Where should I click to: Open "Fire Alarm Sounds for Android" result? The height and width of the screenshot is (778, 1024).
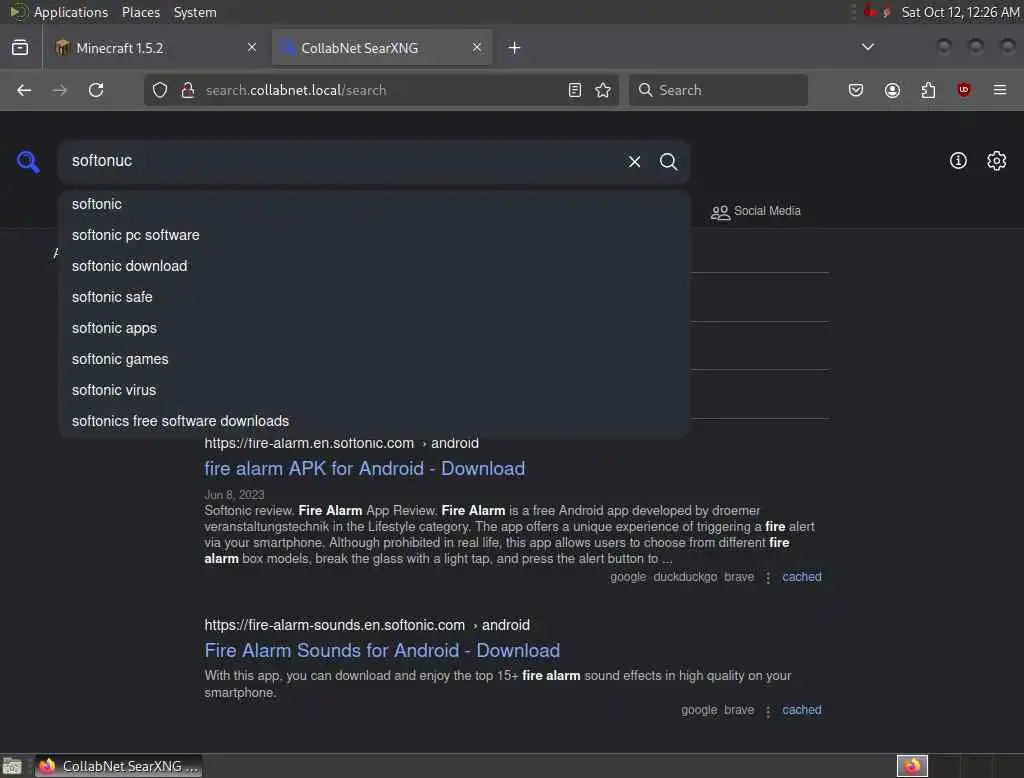point(382,651)
